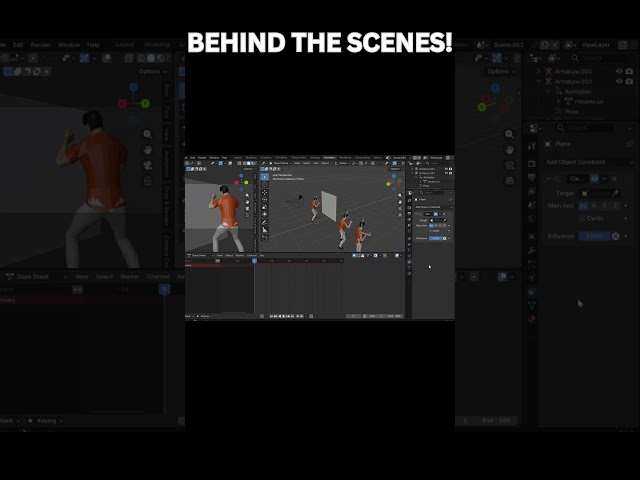Collapse constraint panel arrow in dimmed backdrop
Screen dimensions: 640x480
coord(548,179)
